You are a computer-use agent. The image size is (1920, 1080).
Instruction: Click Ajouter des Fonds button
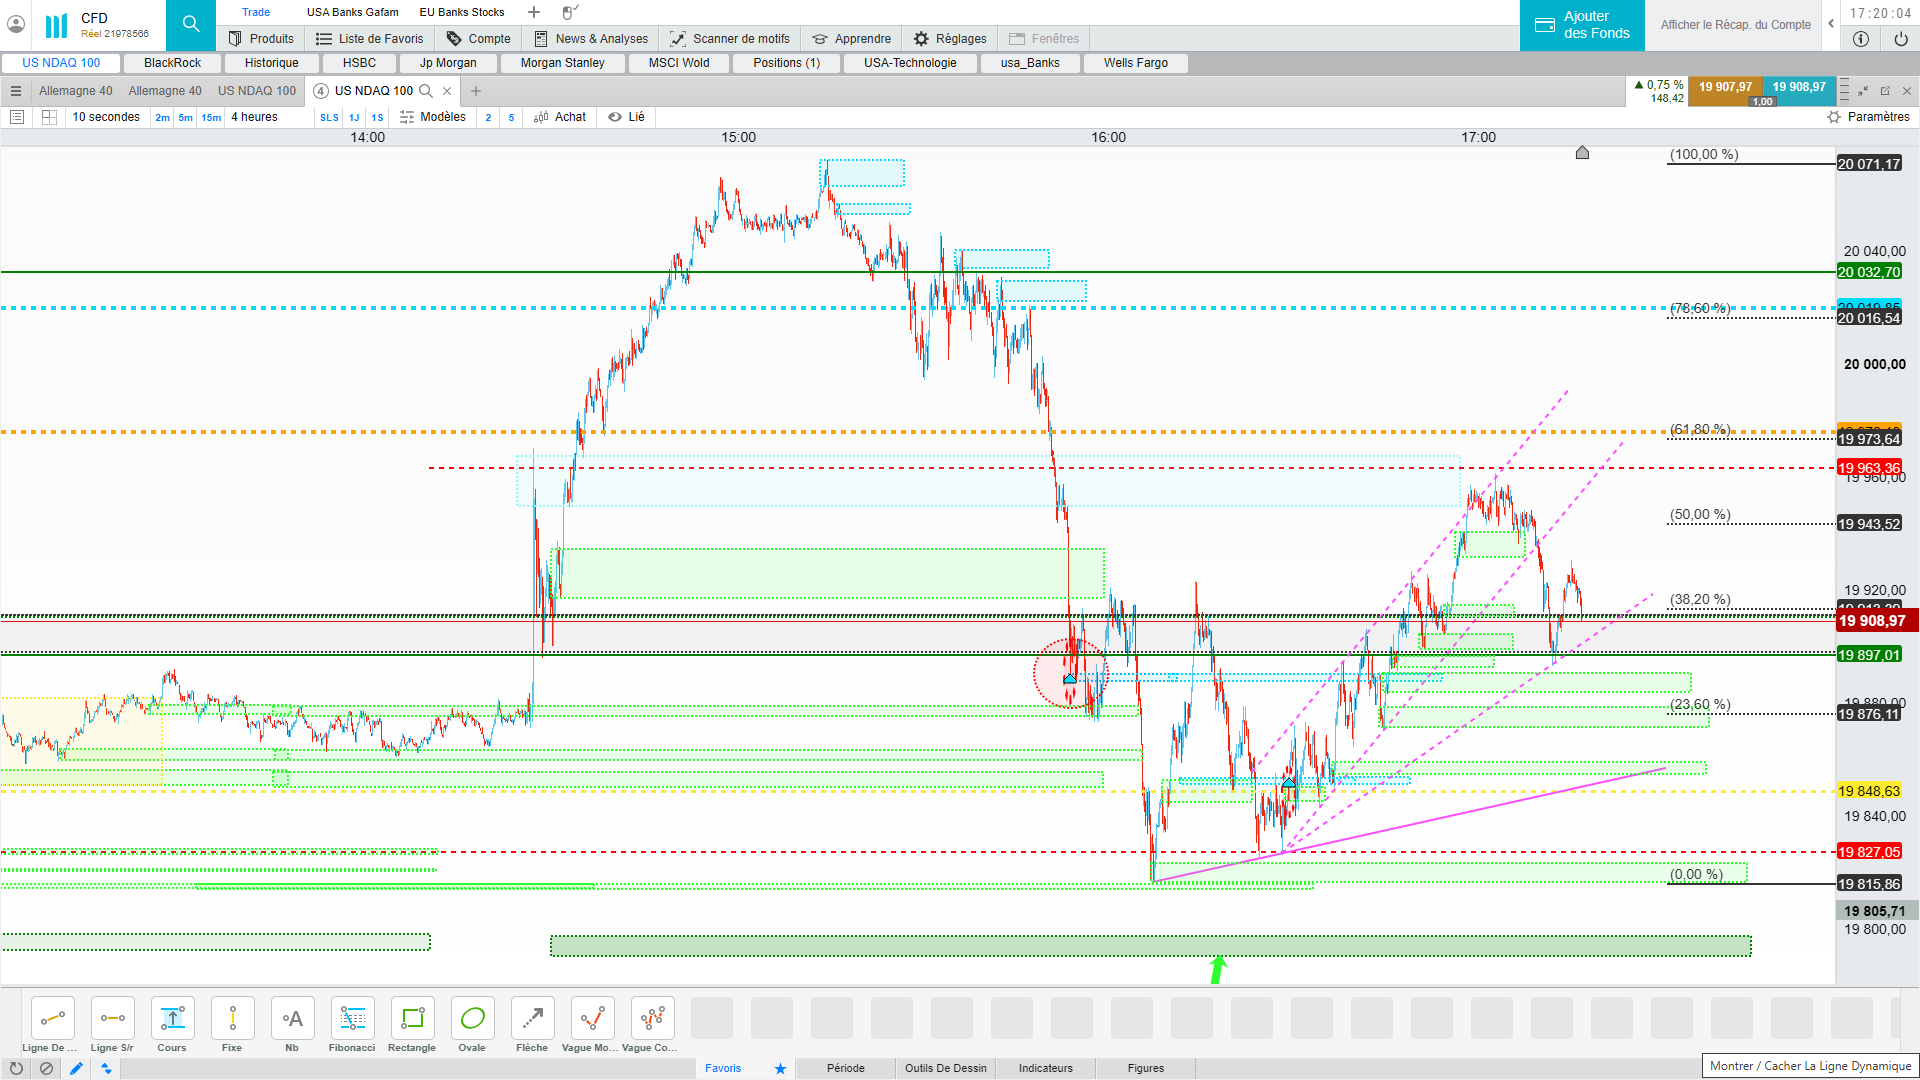click(1582, 25)
